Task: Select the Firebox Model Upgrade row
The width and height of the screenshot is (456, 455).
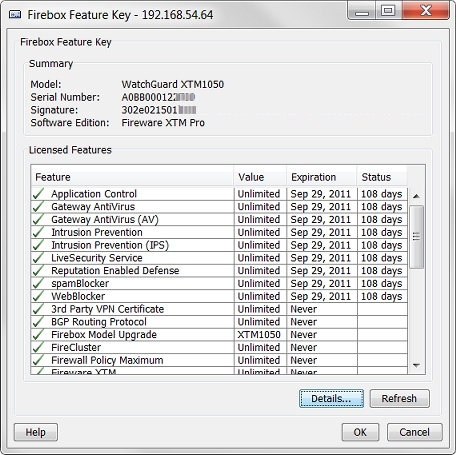Action: (219, 335)
